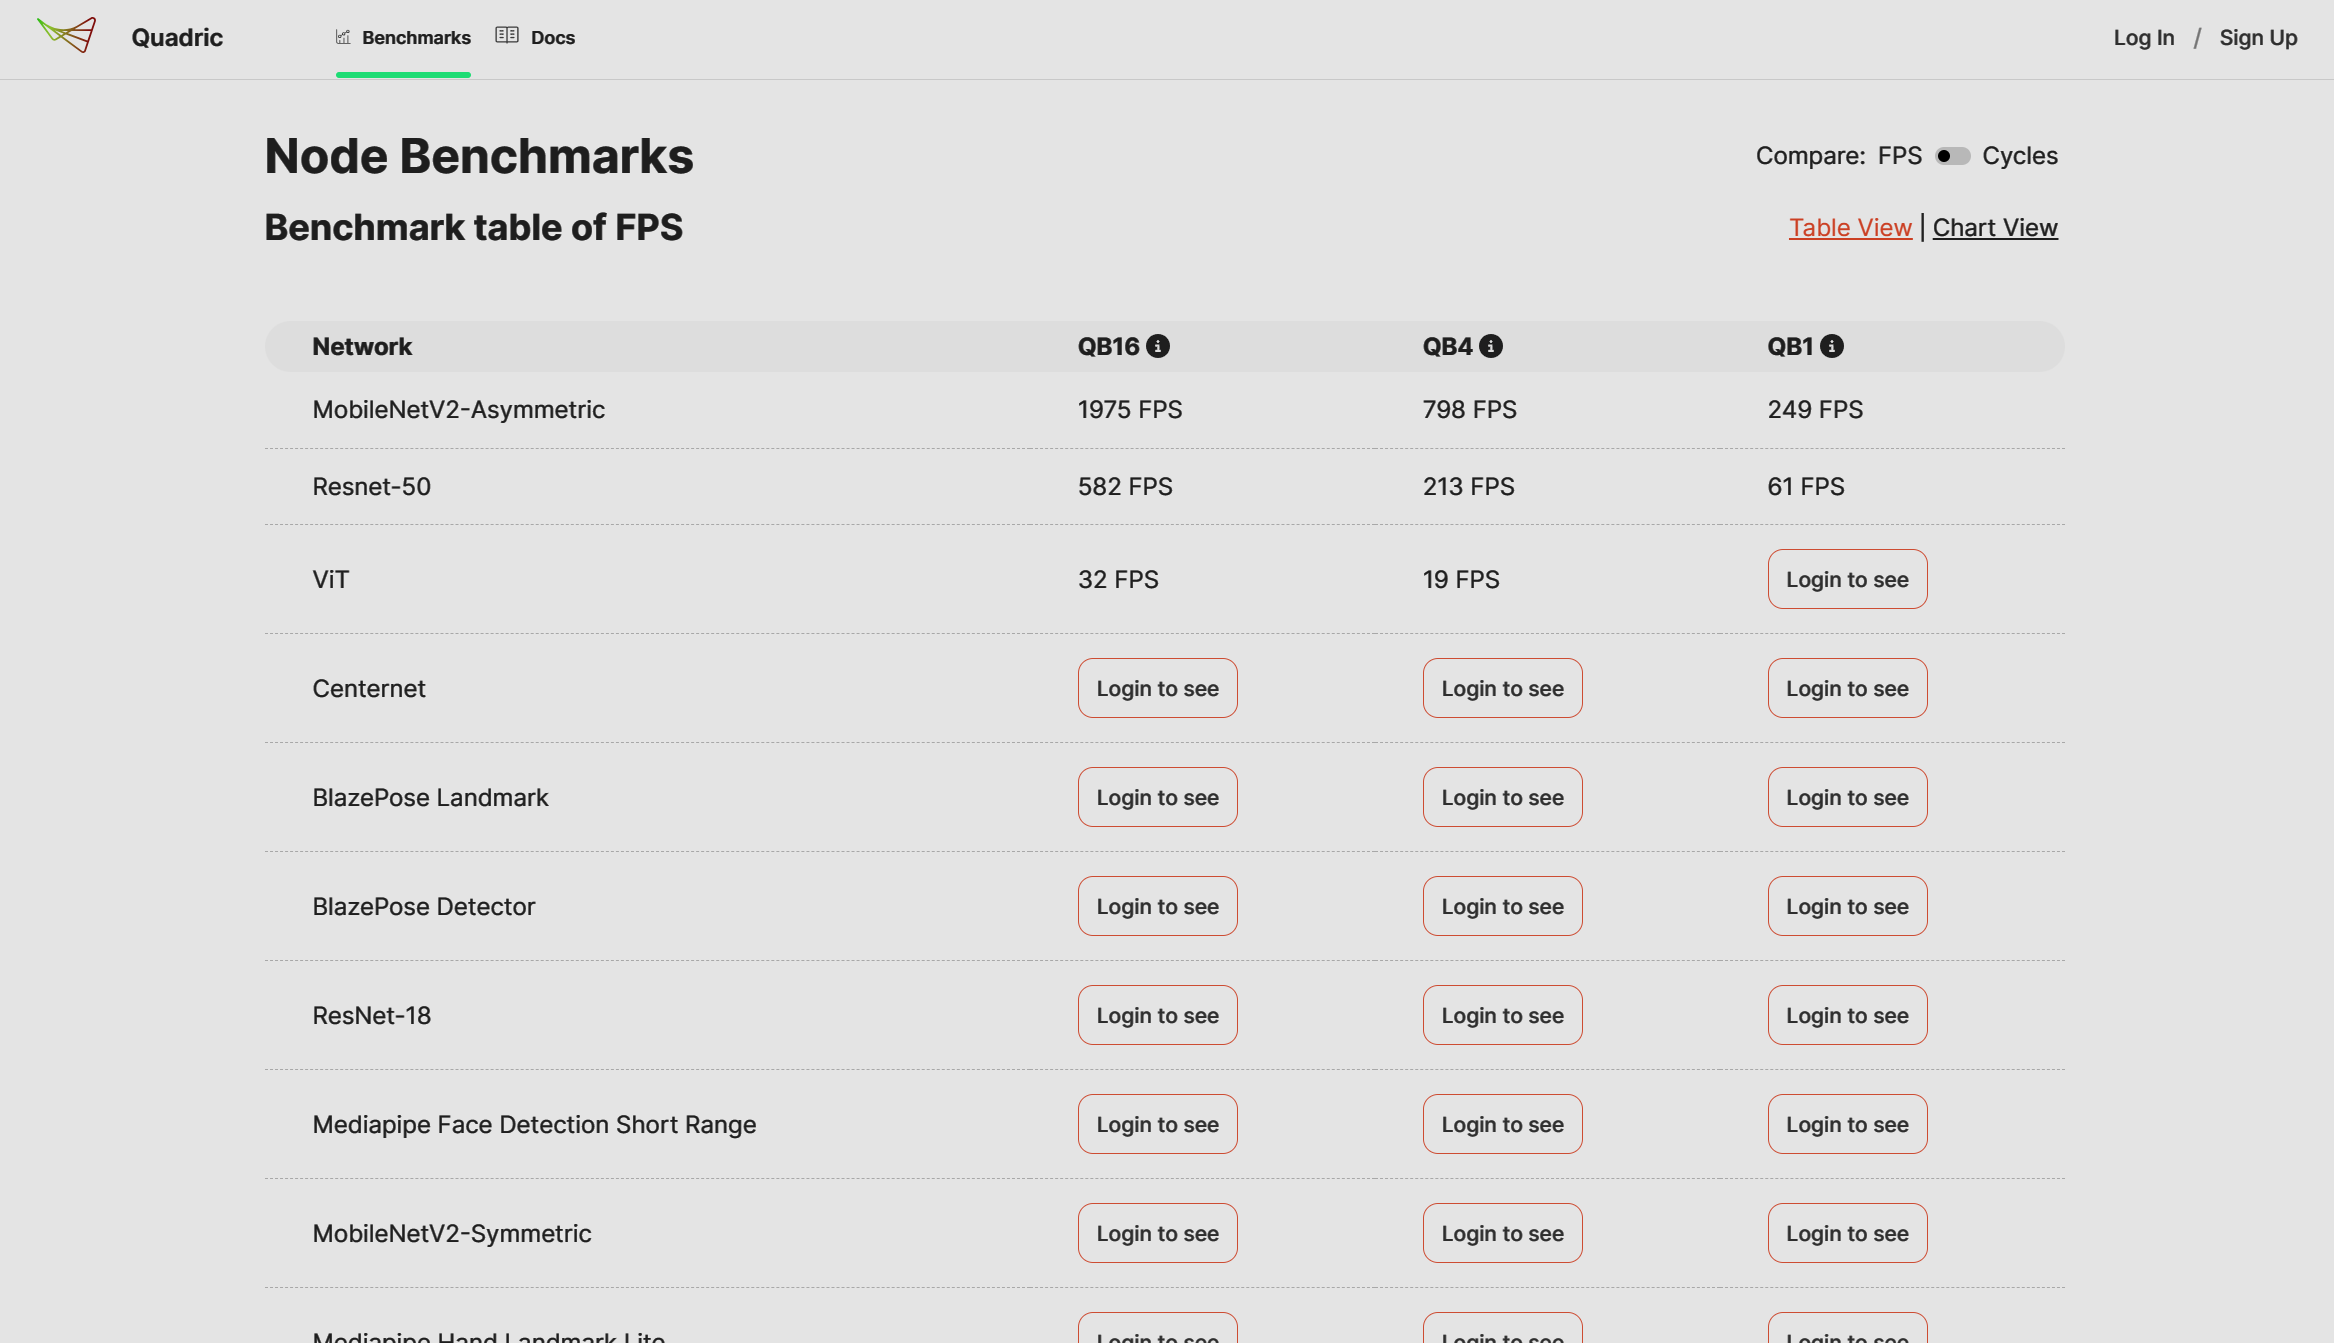
Task: Click Login to see for BlazePose Detector QB1
Action: (x=1847, y=906)
